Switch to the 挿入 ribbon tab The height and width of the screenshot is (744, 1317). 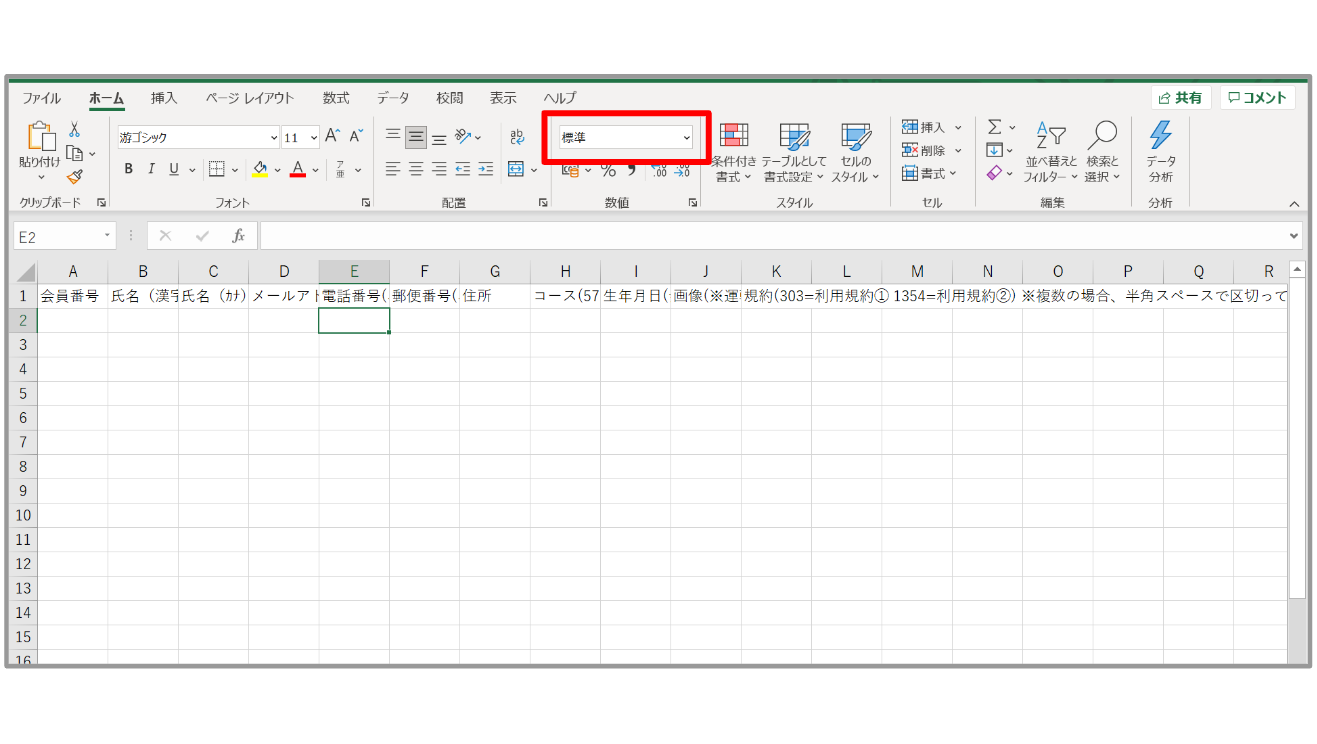pos(164,98)
